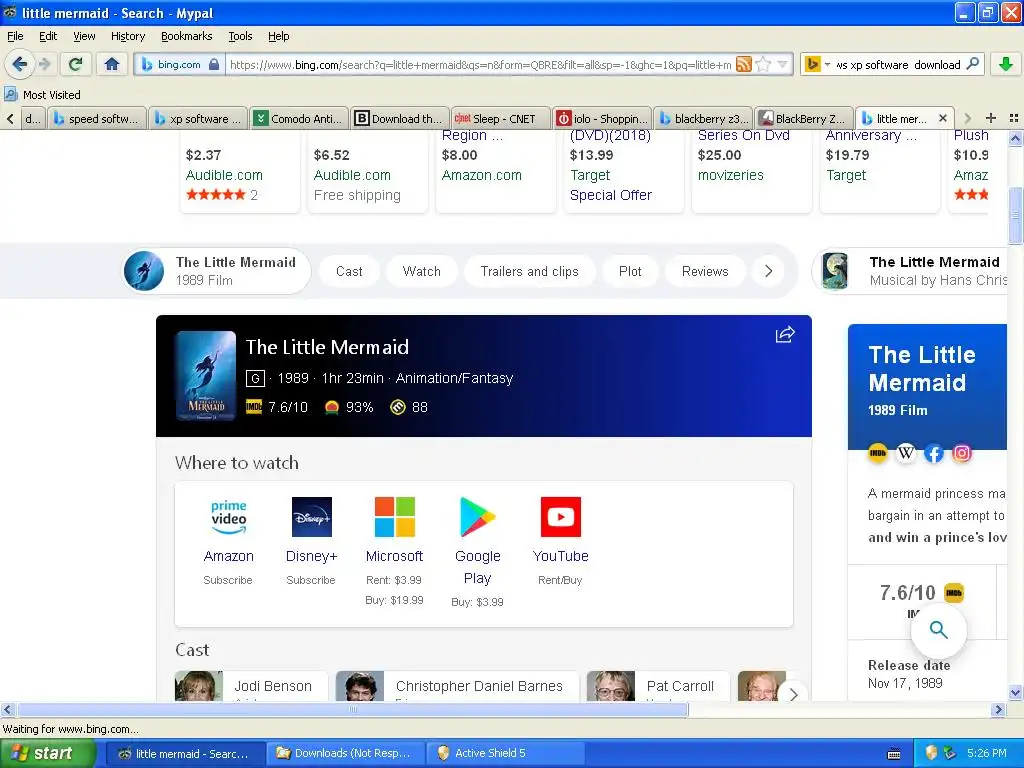The height and width of the screenshot is (768, 1024).
Task: Switch to the blackberry z3... tab
Action: [x=703, y=118]
